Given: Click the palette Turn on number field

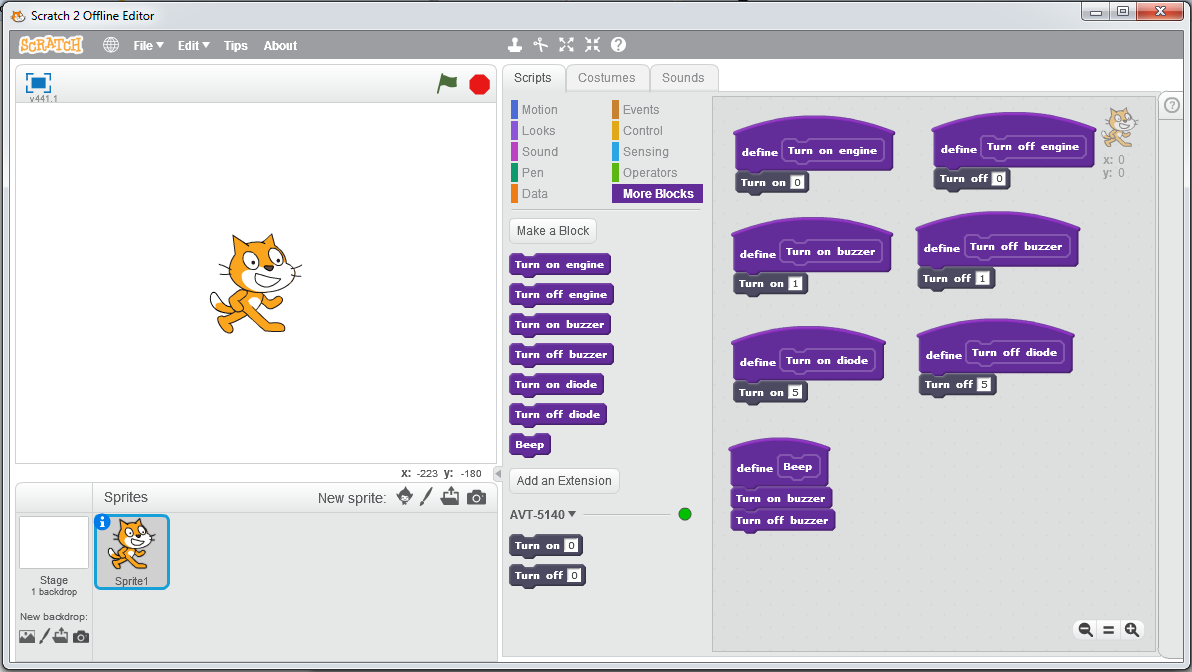Looking at the screenshot, I should point(571,545).
